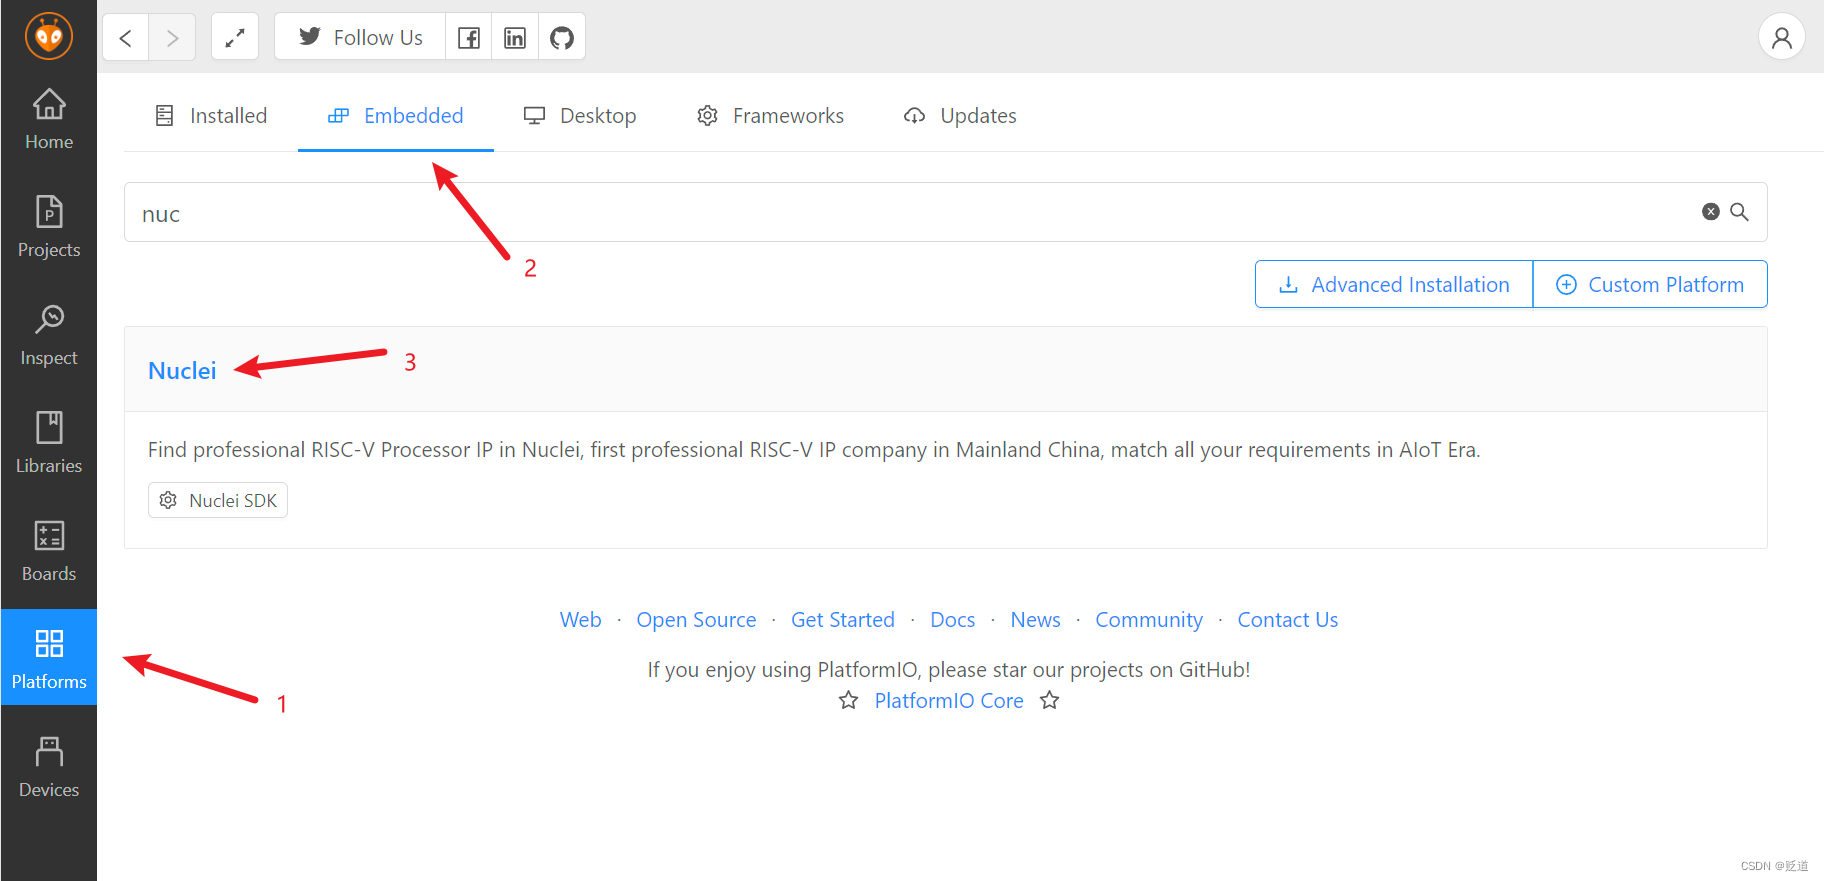
Task: Open the Devices sidebar section
Action: 49,767
